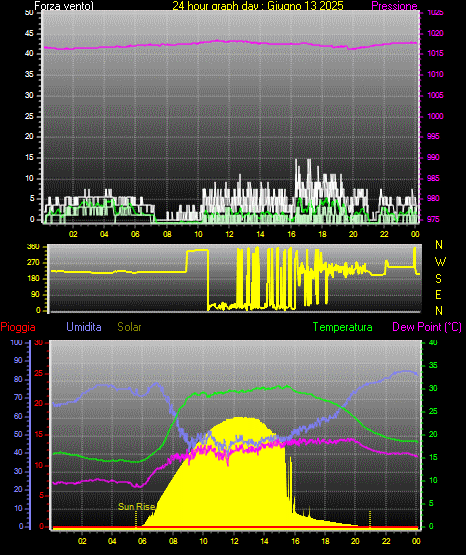This screenshot has width=466, height=555.
Task: Click the E wind direction letter
Action: pos(438,294)
